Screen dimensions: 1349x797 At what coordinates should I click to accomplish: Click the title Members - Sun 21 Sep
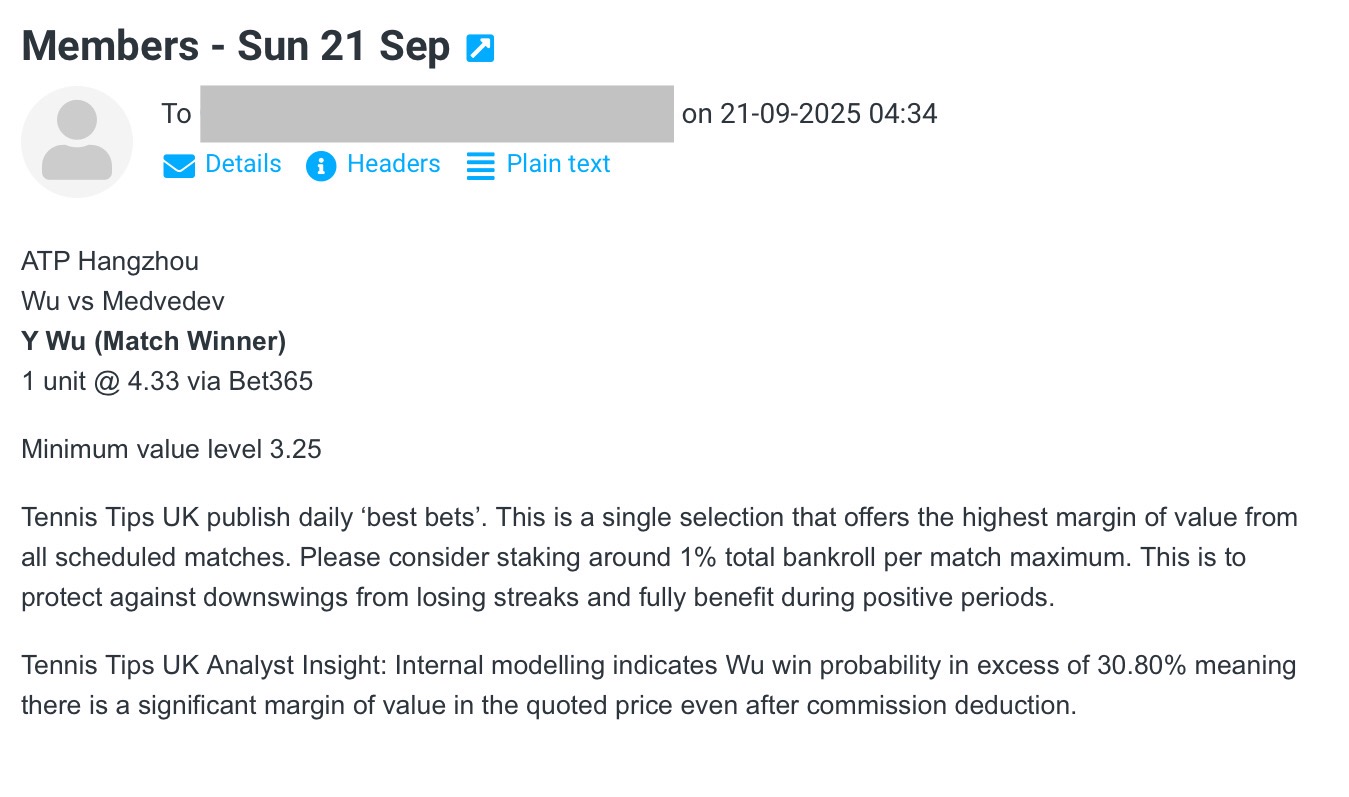point(236,46)
